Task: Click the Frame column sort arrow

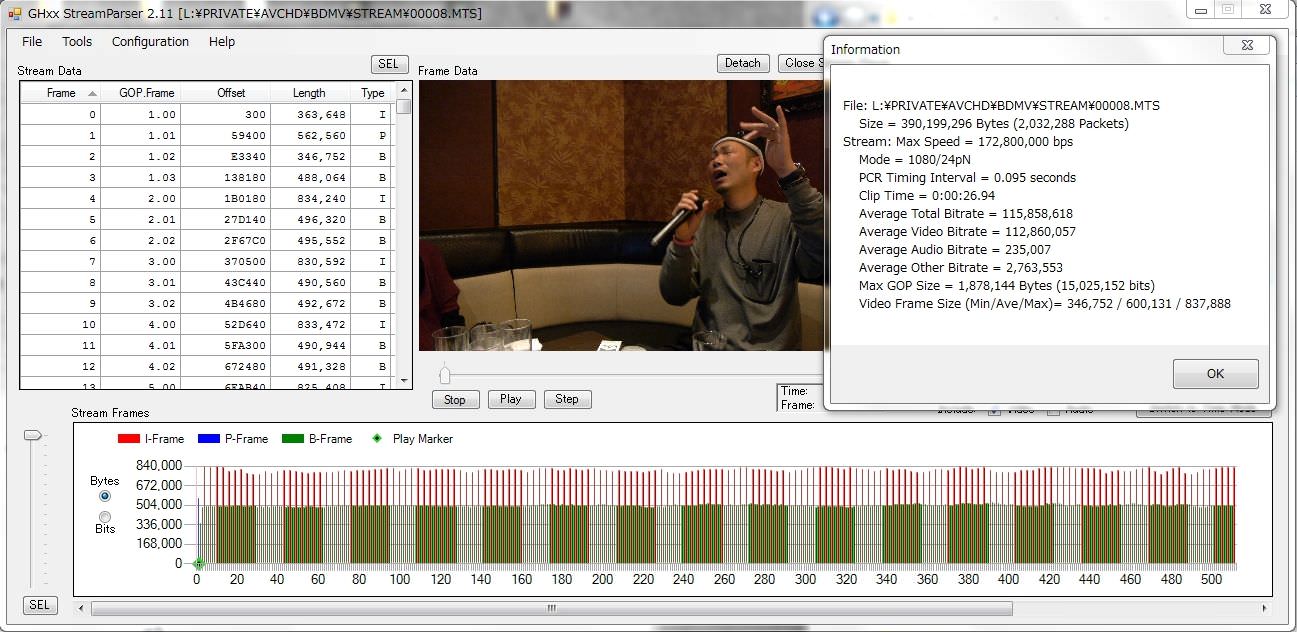Action: pyautogui.click(x=92, y=93)
